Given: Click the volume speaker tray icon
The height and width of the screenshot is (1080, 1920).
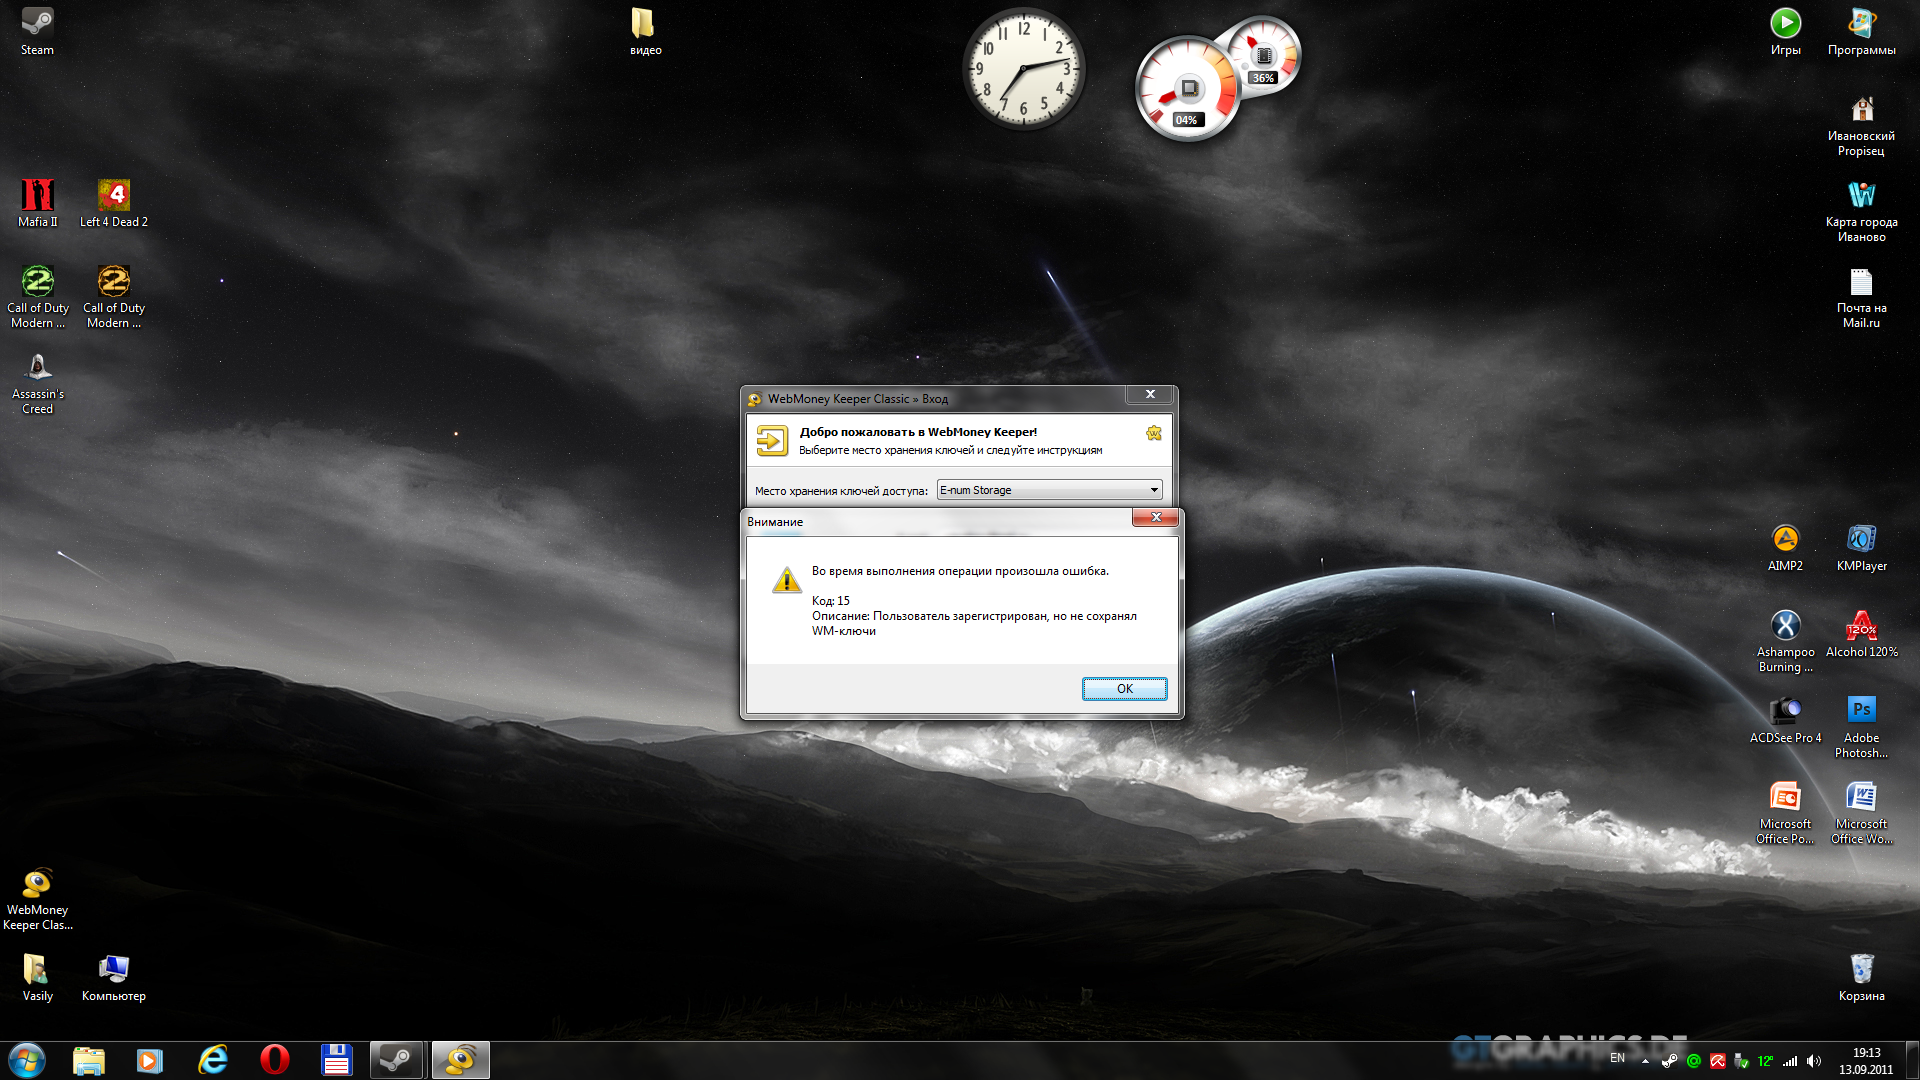Looking at the screenshot, I should click(x=1814, y=1061).
